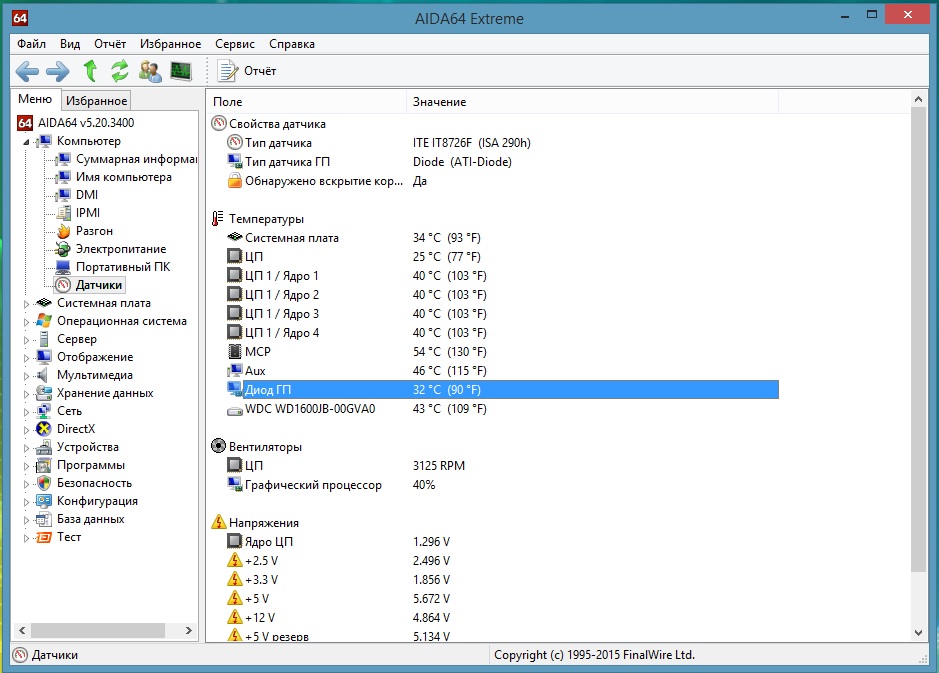Click the vertical scrollbar down arrow
939x673 pixels.
click(919, 632)
